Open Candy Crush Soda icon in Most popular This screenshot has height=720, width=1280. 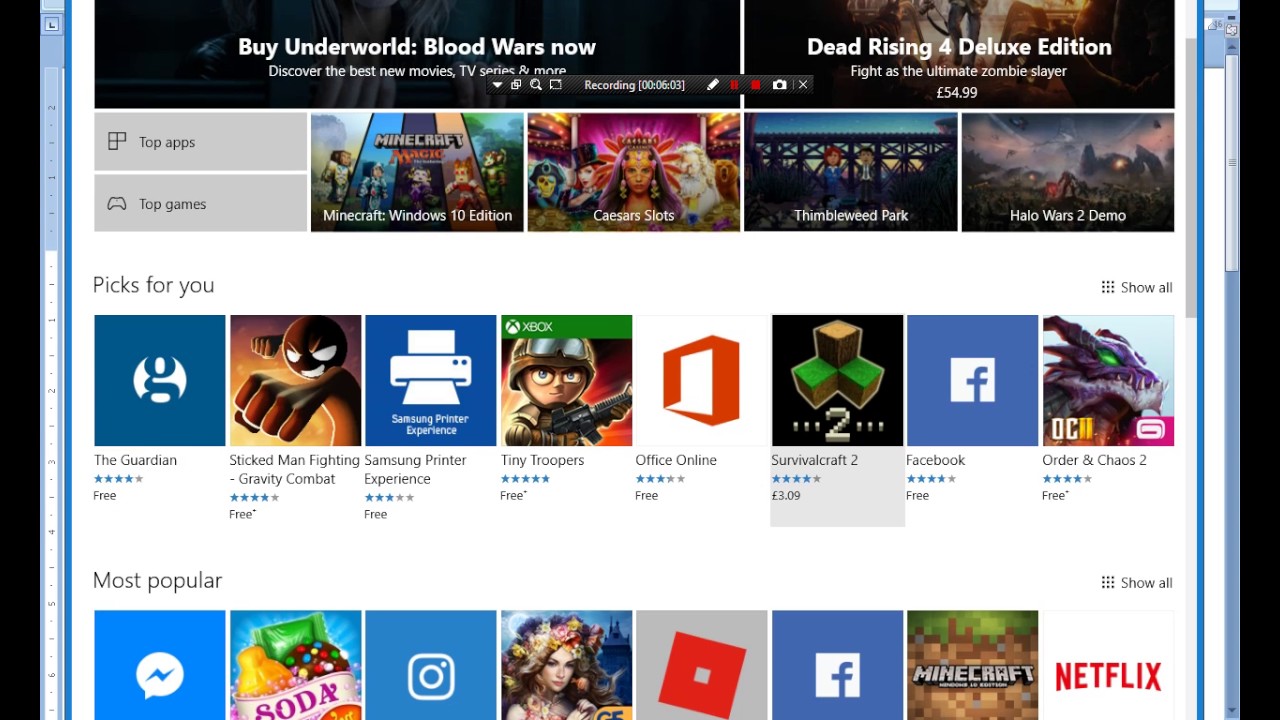coord(295,665)
